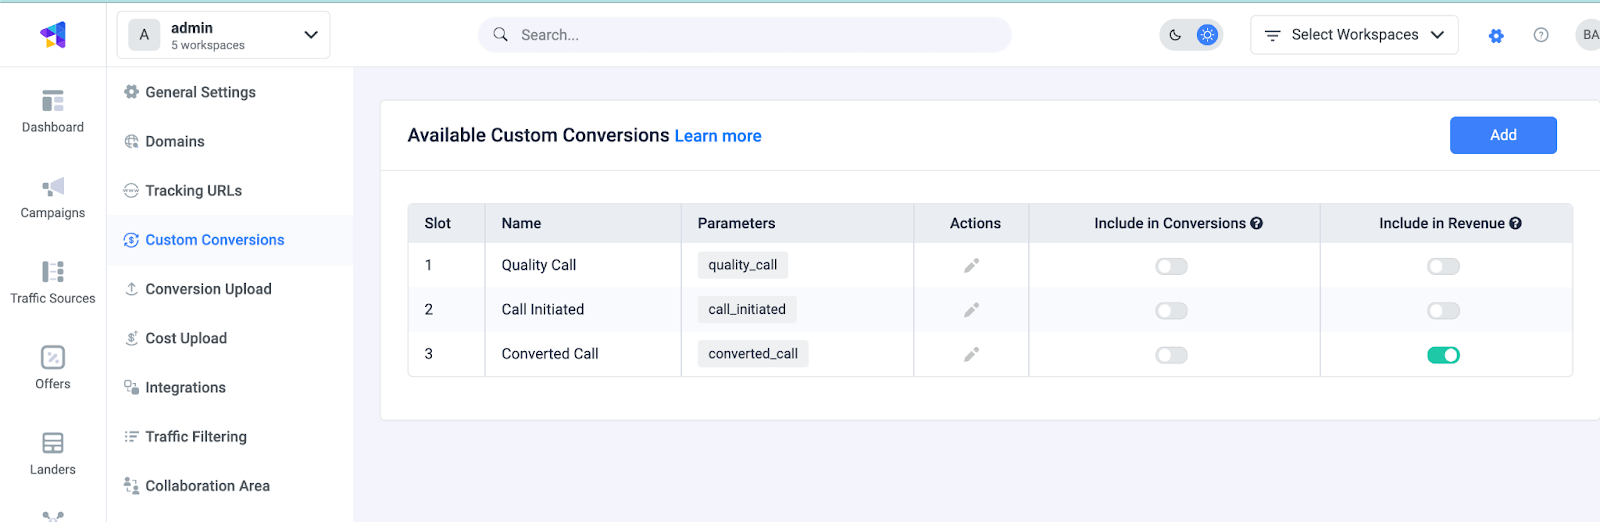Click the Slot column header
Screen dimensions: 1600x522
coord(447,223)
